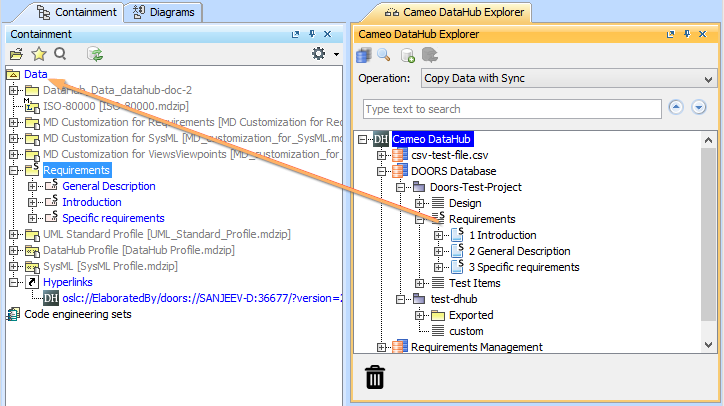Click the search magnifier in Containment toolbar
Screen dimensions: 724x406
point(61,54)
